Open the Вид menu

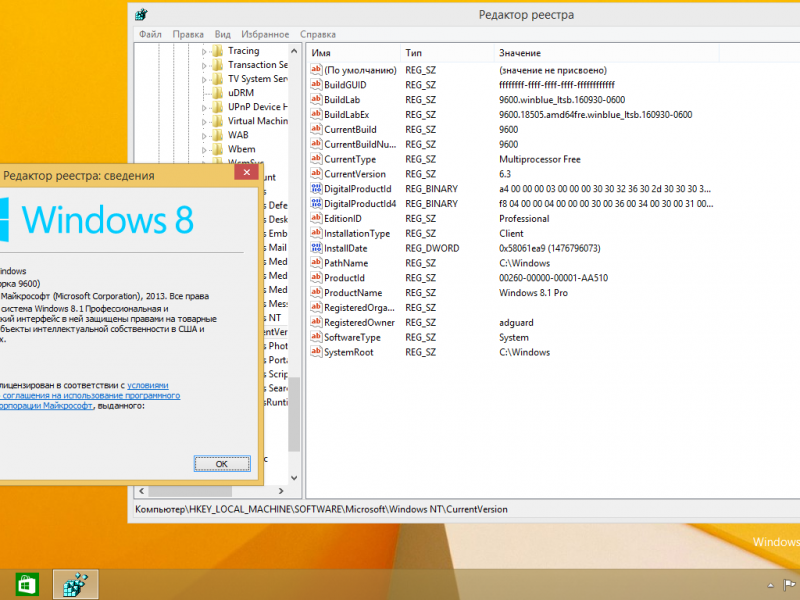222,34
